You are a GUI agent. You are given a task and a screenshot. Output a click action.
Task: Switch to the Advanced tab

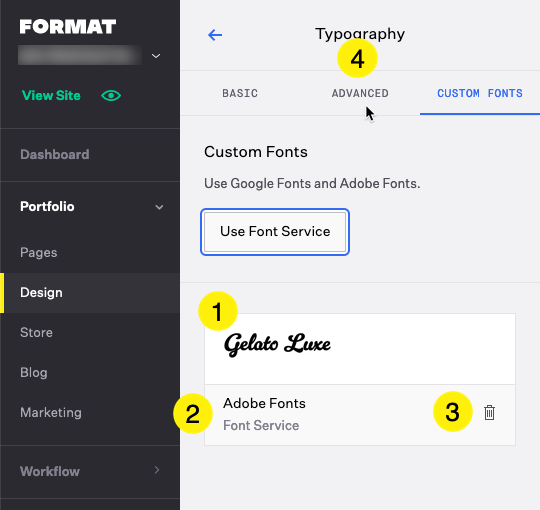360,93
